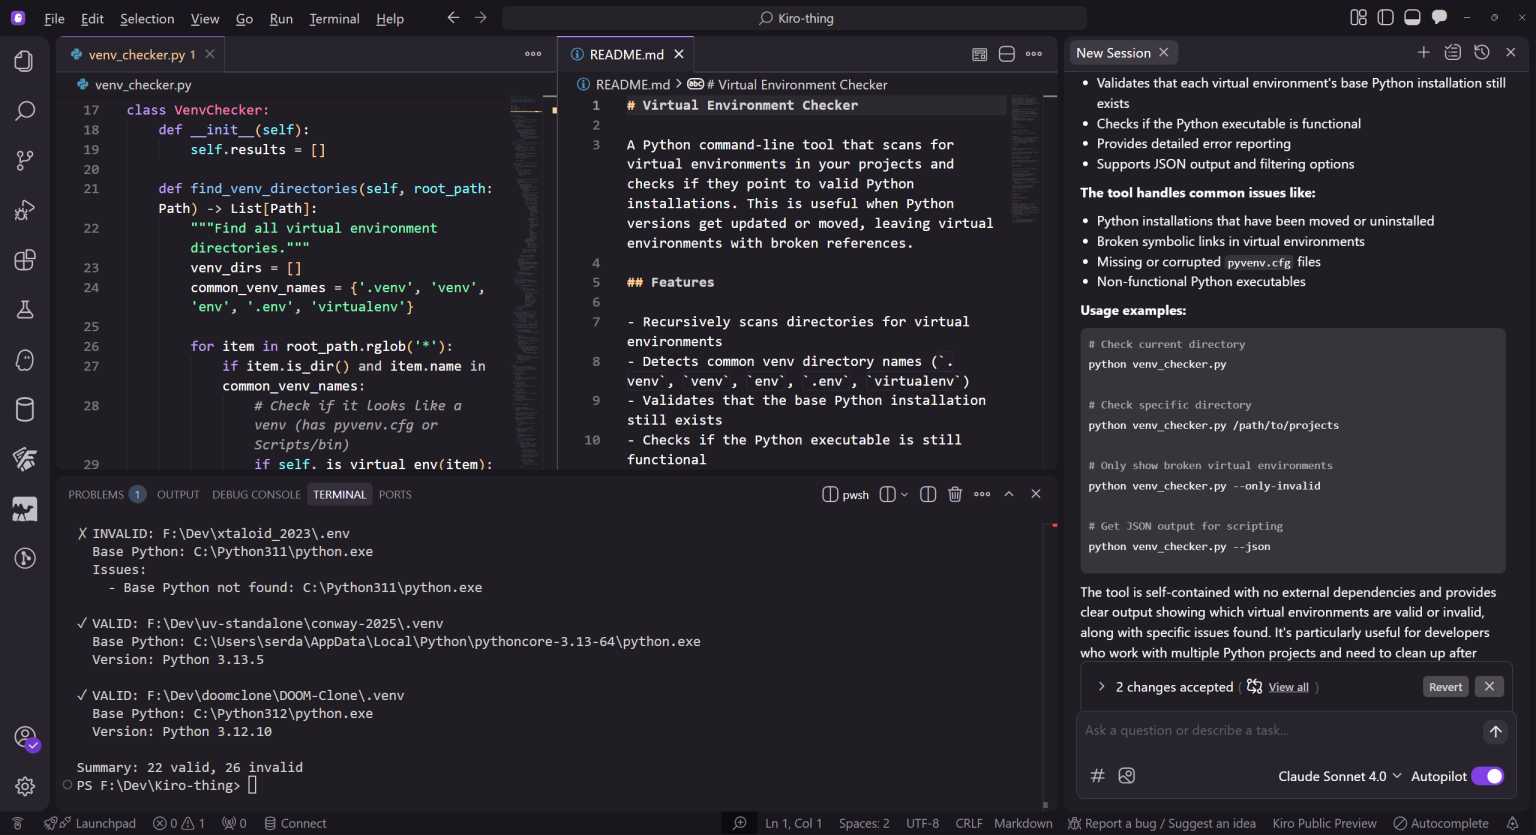The width and height of the screenshot is (1536, 835).
Task: Toggle the bottom panel visibility icon
Action: (x=1411, y=17)
